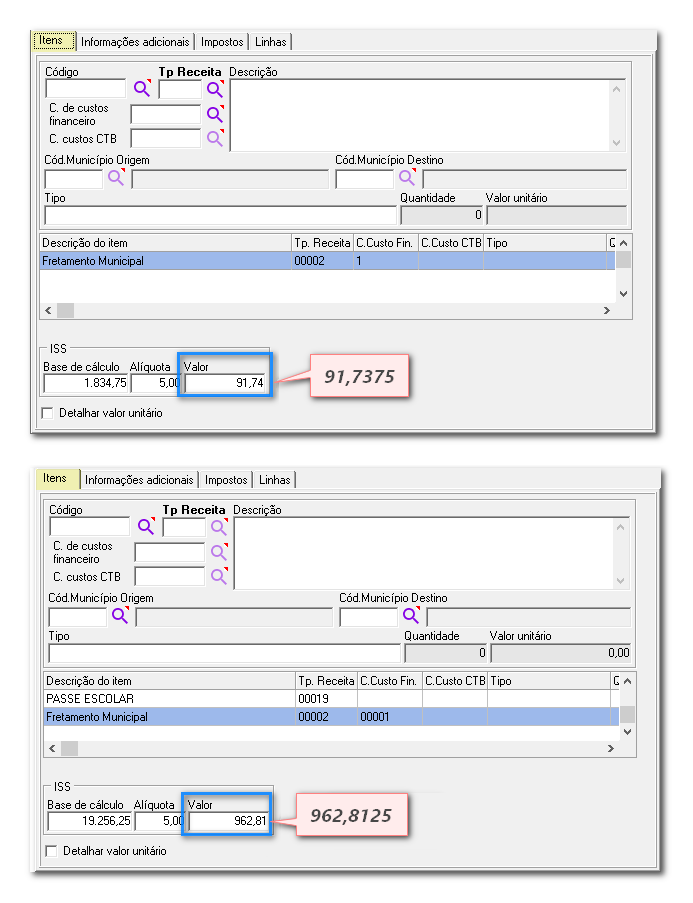The width and height of the screenshot is (693, 903).
Task: Click Alíquota field in lower panel
Action: [x=160, y=821]
